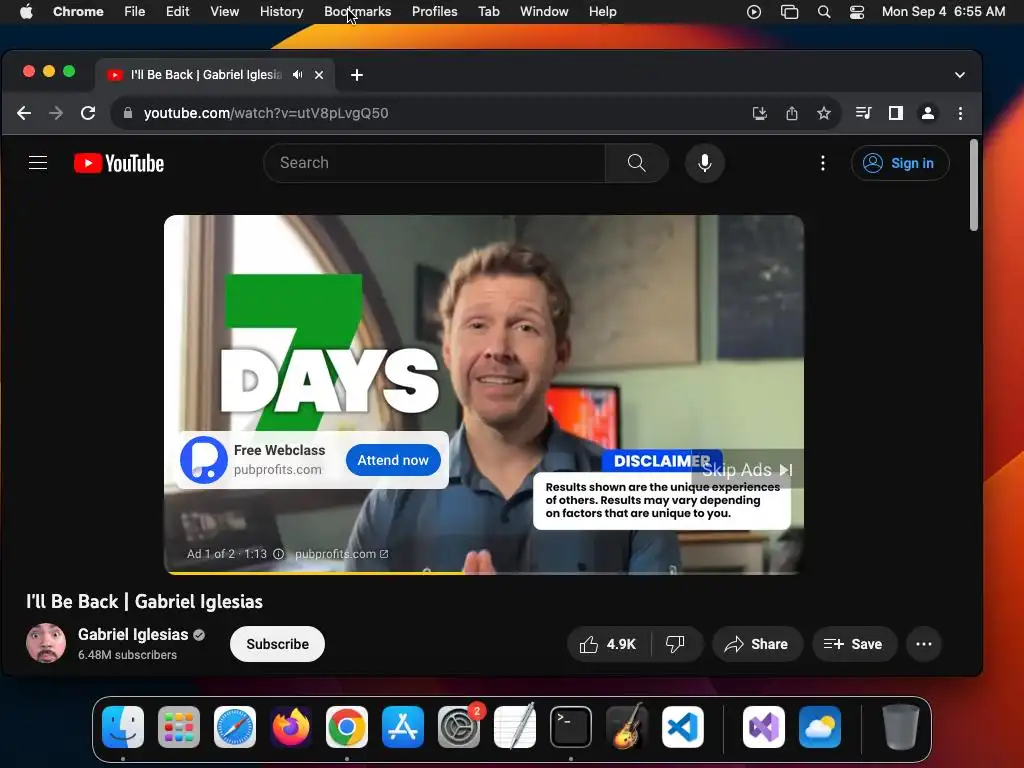Open the YouTube guide hamburger menu
1024x768 pixels.
pos(38,163)
